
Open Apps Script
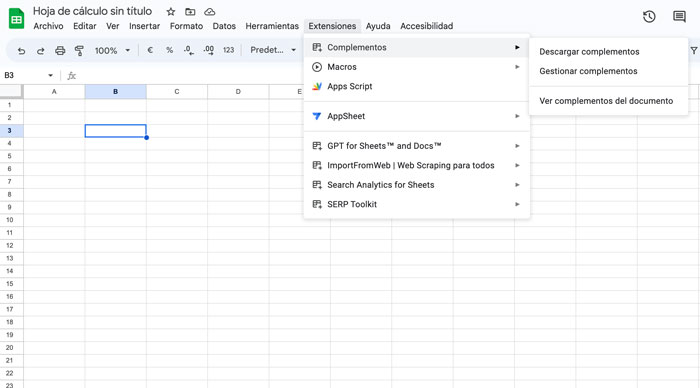click(417, 86)
